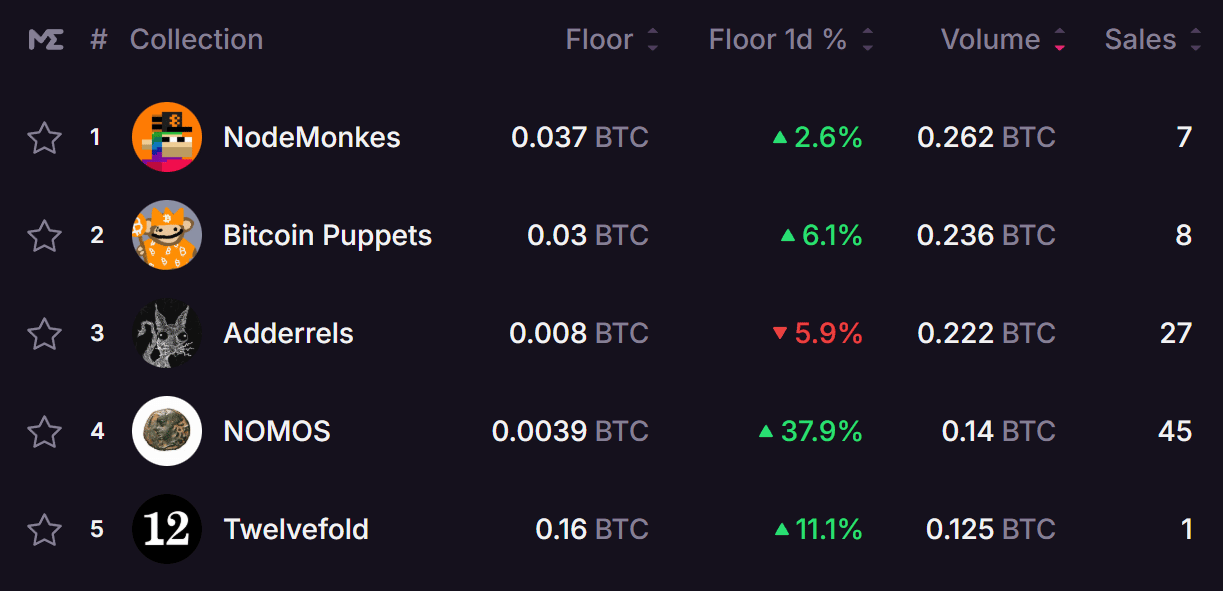Open the Bitcoin Puppets collection name
The height and width of the screenshot is (591, 1223).
tap(328, 235)
